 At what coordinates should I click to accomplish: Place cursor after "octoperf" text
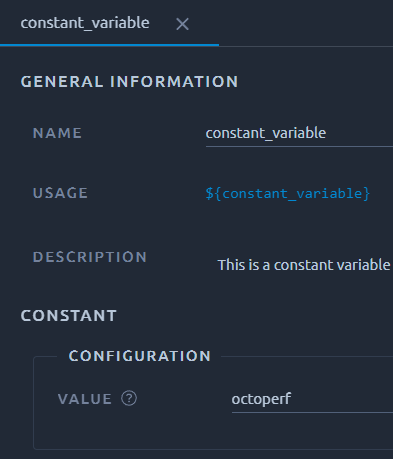click(292, 399)
